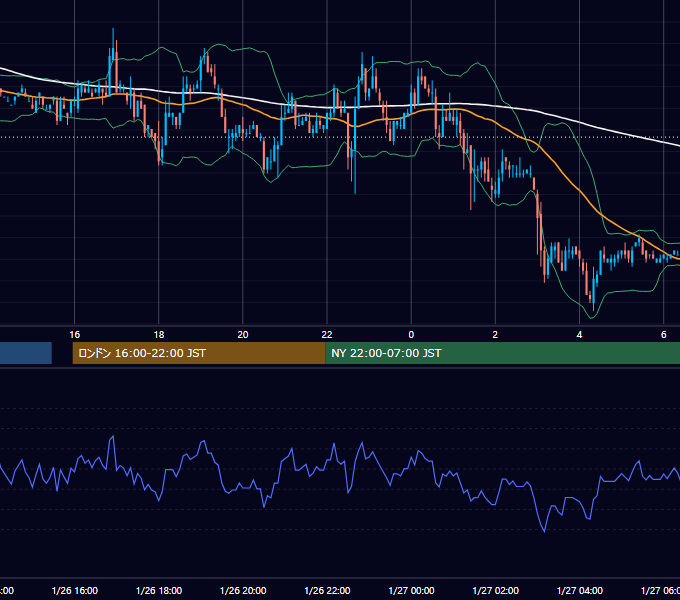Click the 2 hour label on price chart
The height and width of the screenshot is (600, 680).
point(495,335)
